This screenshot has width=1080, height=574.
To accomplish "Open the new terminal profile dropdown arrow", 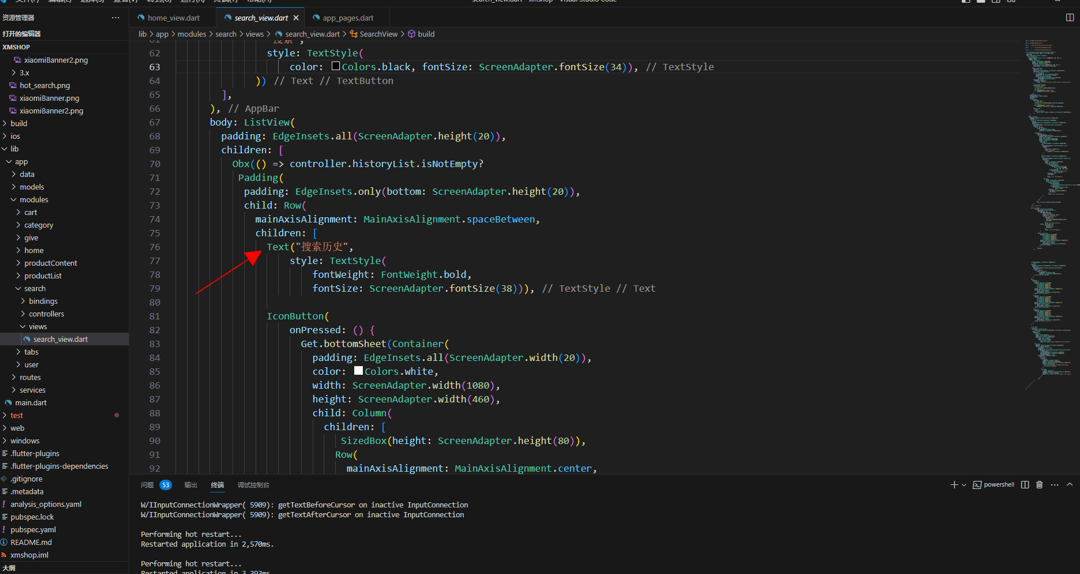I will 964,485.
